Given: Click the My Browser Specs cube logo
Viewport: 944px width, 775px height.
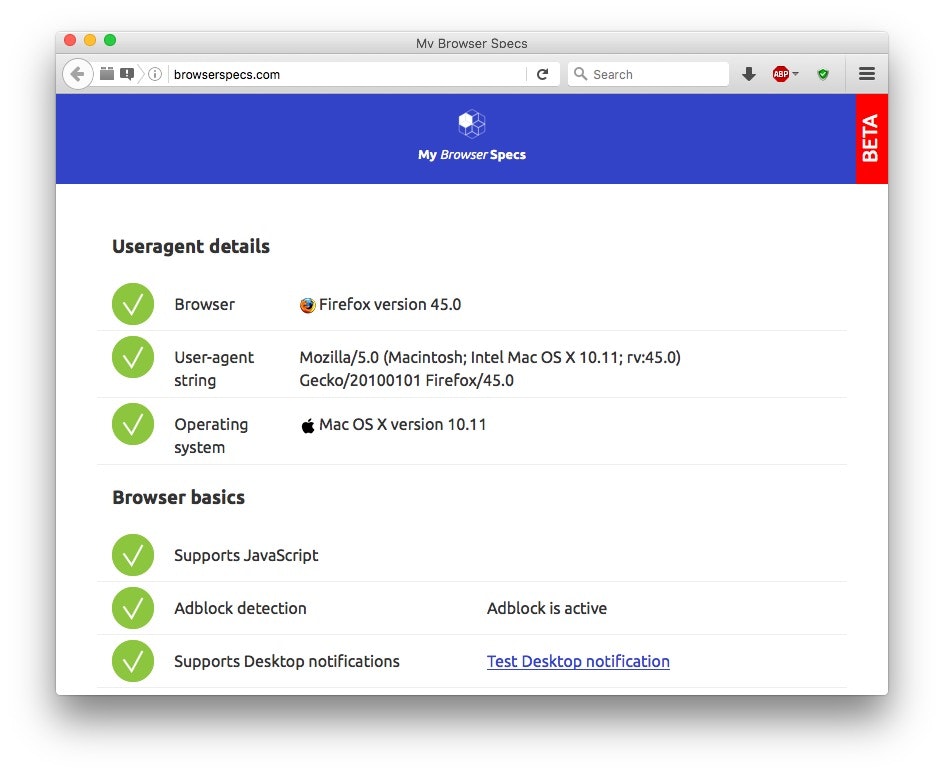Looking at the screenshot, I should tap(471, 122).
